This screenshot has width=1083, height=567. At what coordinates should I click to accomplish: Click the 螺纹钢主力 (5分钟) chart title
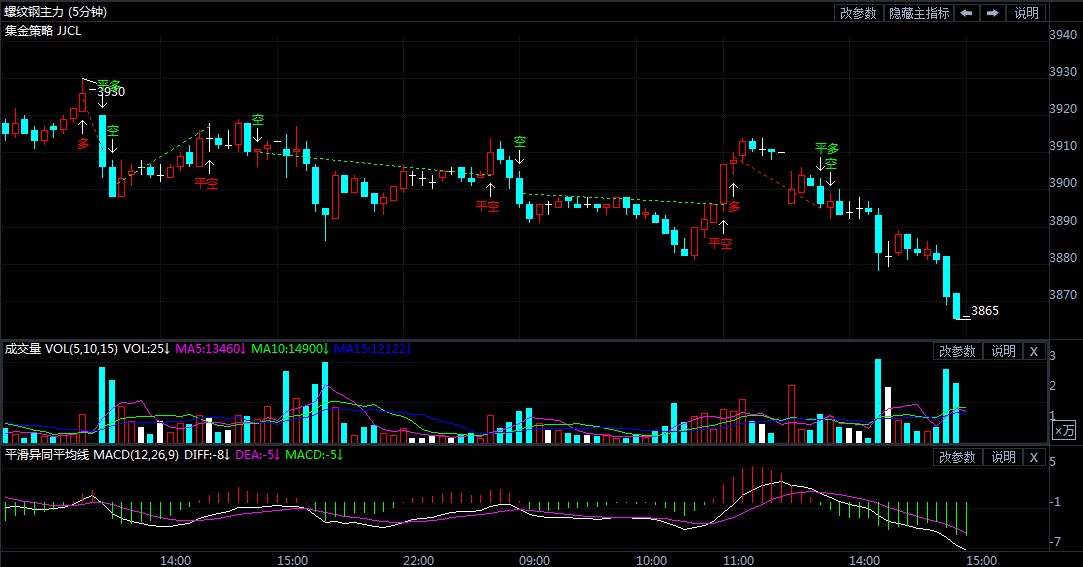[55, 12]
